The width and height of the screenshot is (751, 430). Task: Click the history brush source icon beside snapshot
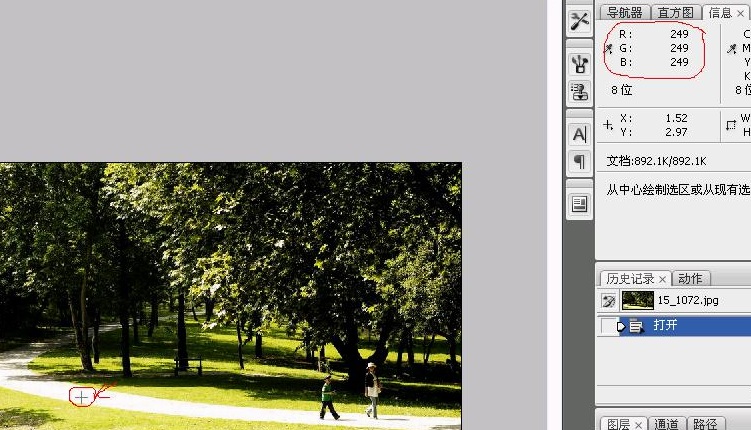click(x=608, y=300)
